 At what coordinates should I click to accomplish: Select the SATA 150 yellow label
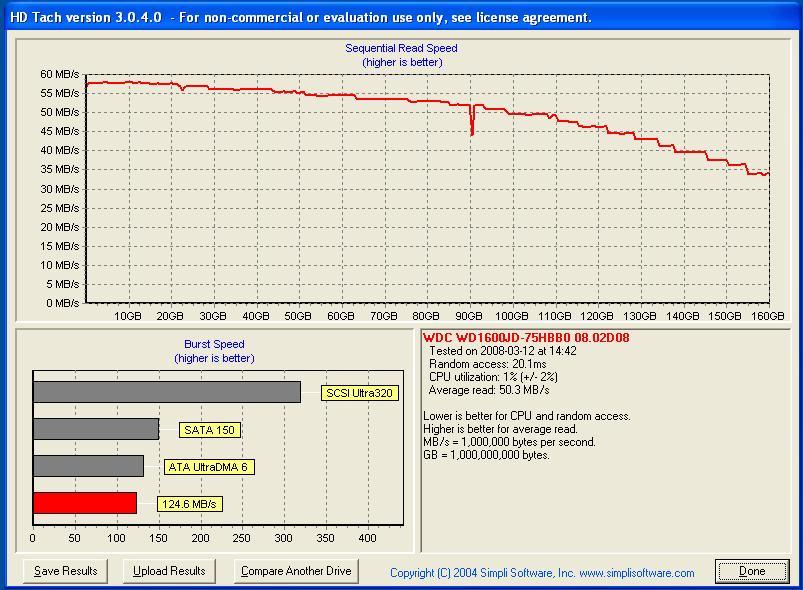pos(210,430)
